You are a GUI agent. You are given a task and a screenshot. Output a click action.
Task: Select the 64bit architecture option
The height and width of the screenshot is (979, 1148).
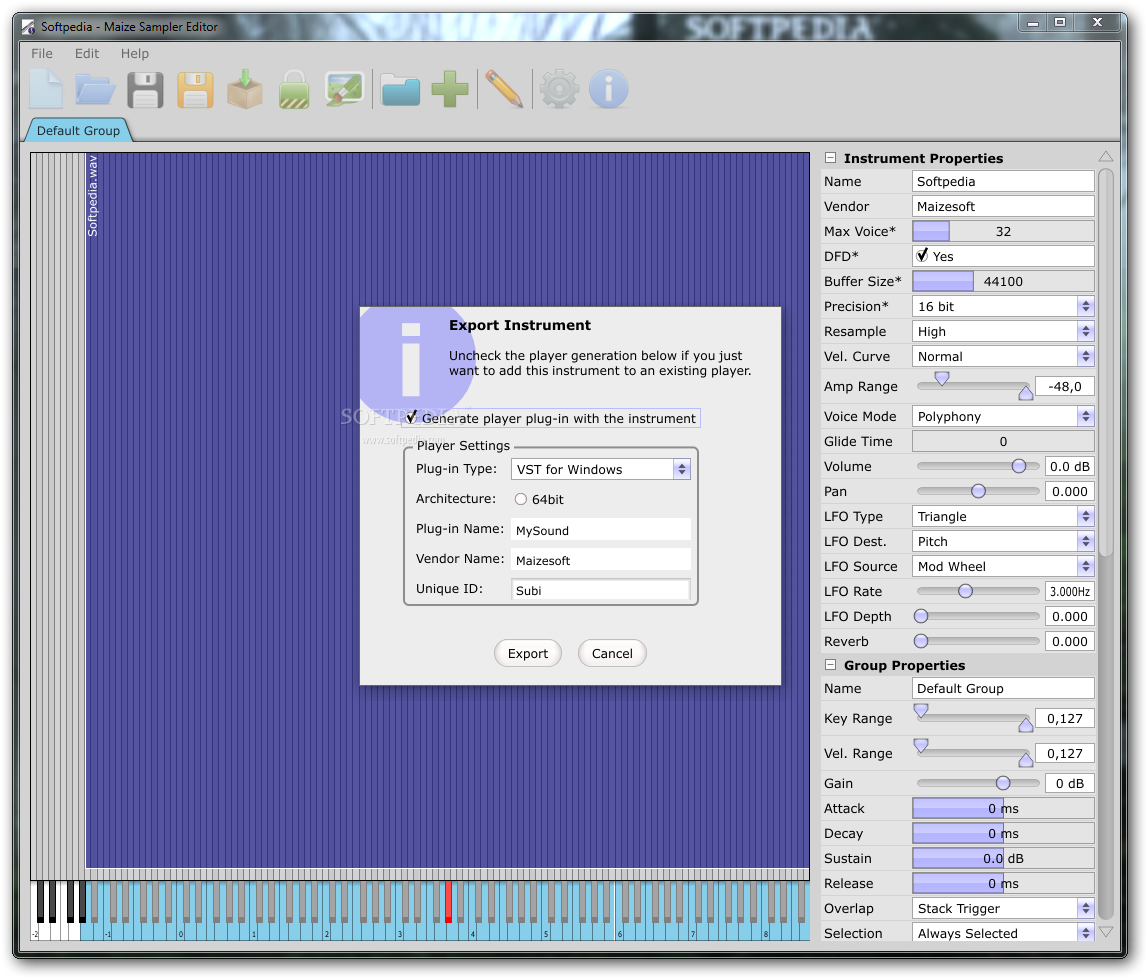click(521, 499)
